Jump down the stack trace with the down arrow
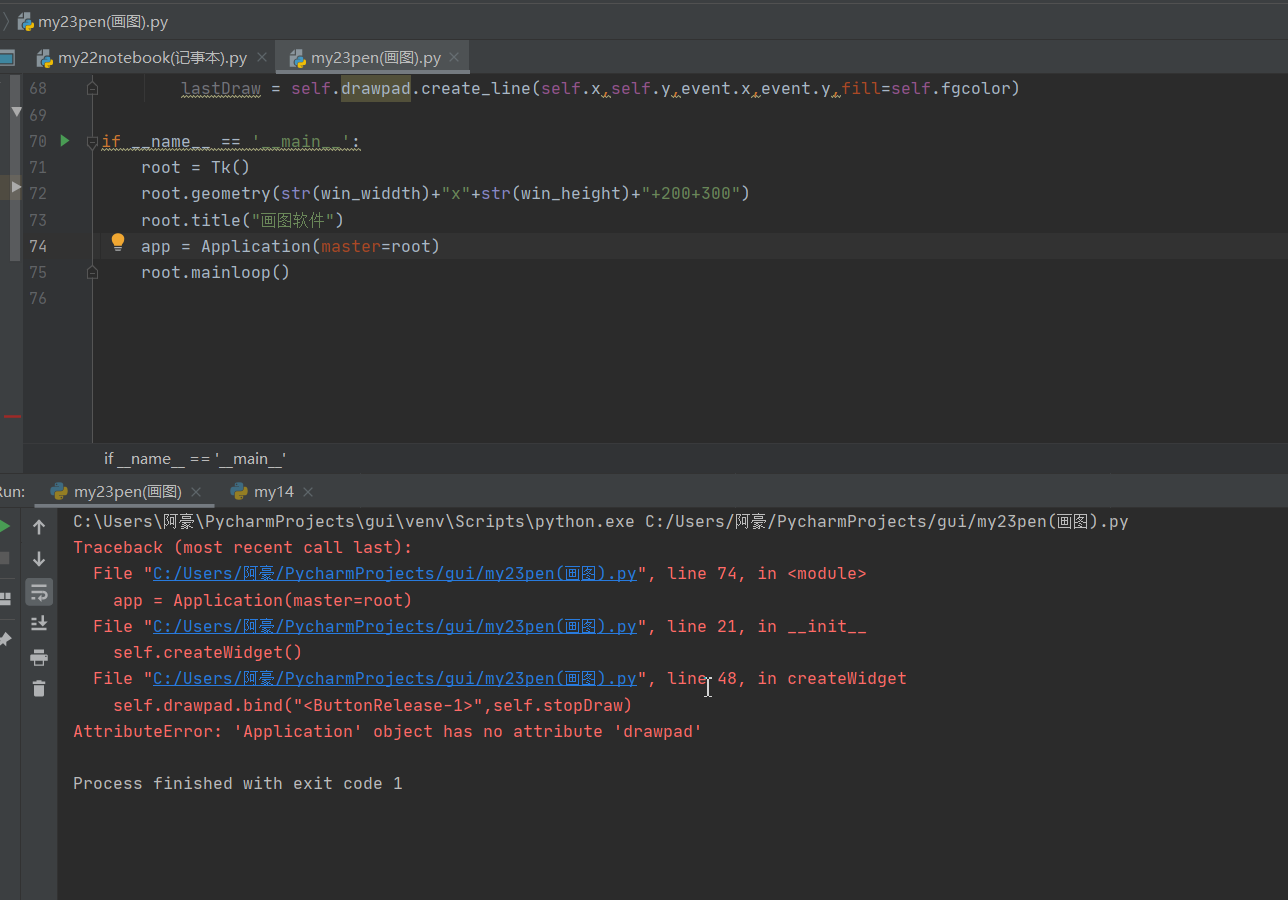This screenshot has height=900, width=1288. (x=39, y=559)
